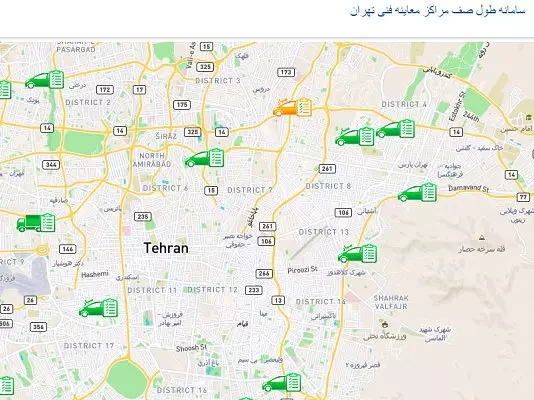Click the DISTRICT 12 map label
Viewport: 534px width, 400px height.
(x=212, y=290)
